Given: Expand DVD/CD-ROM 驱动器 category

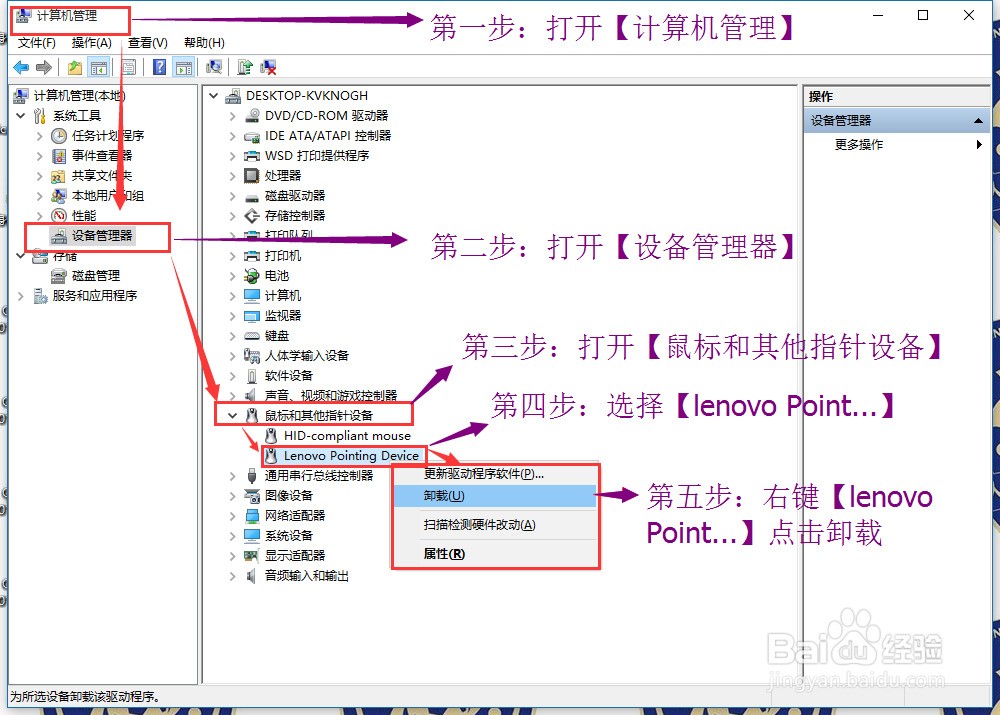Looking at the screenshot, I should (x=233, y=116).
